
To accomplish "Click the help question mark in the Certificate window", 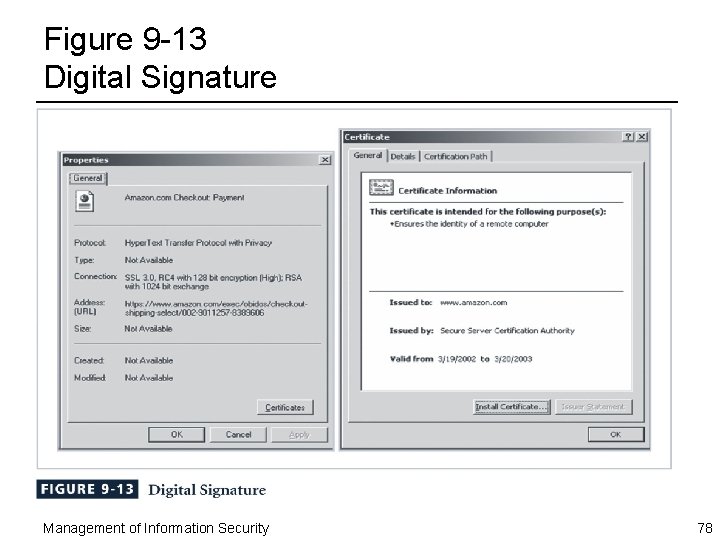I will pyautogui.click(x=628, y=136).
